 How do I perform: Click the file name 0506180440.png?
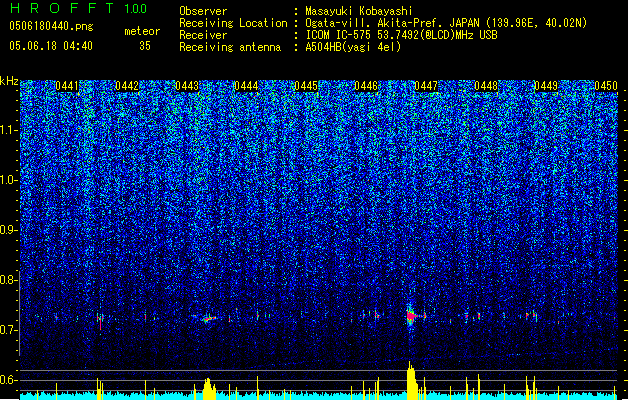pos(51,26)
